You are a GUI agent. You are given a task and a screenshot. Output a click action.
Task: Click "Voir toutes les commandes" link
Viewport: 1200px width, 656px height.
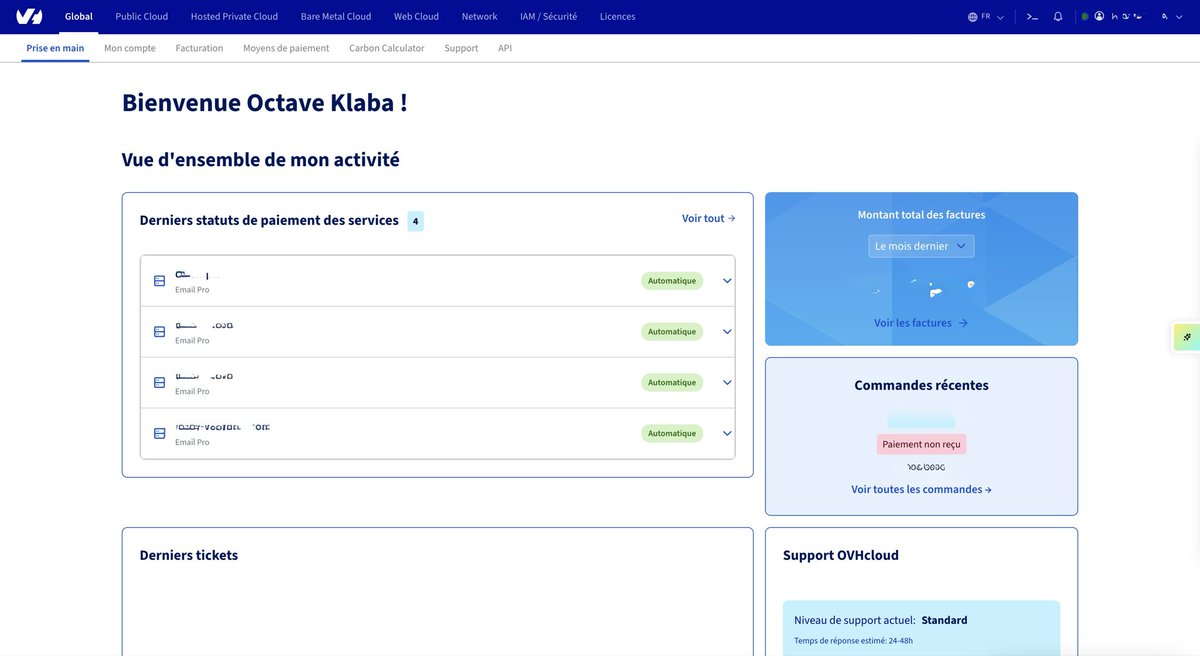tap(920, 489)
